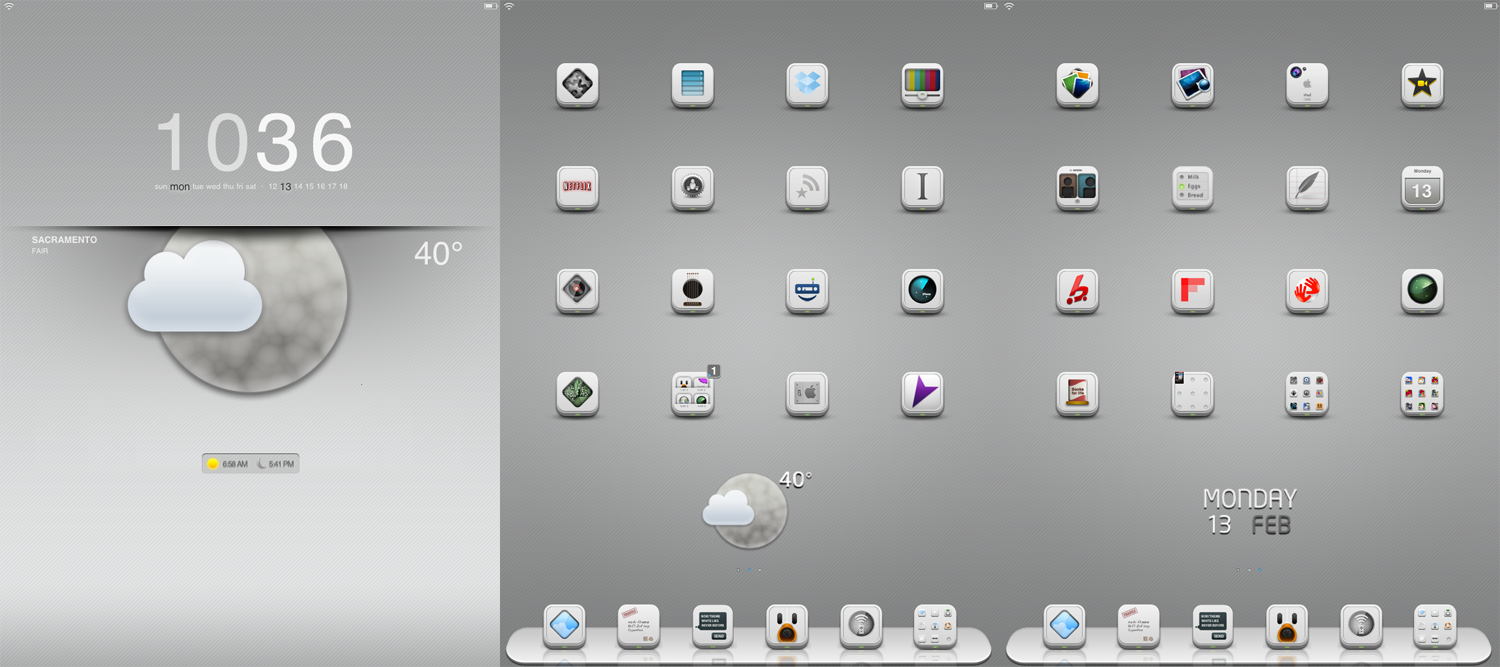
Task: Launch the iPad Camera app icon
Action: [1307, 85]
